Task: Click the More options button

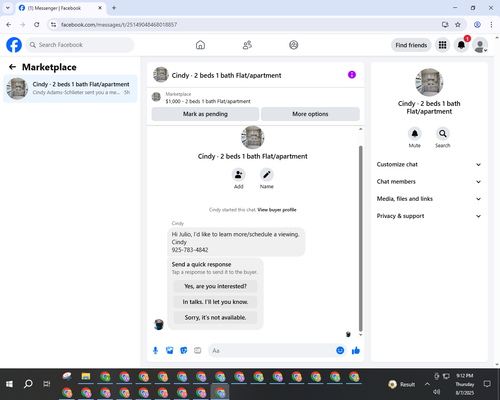Action: 310,114
